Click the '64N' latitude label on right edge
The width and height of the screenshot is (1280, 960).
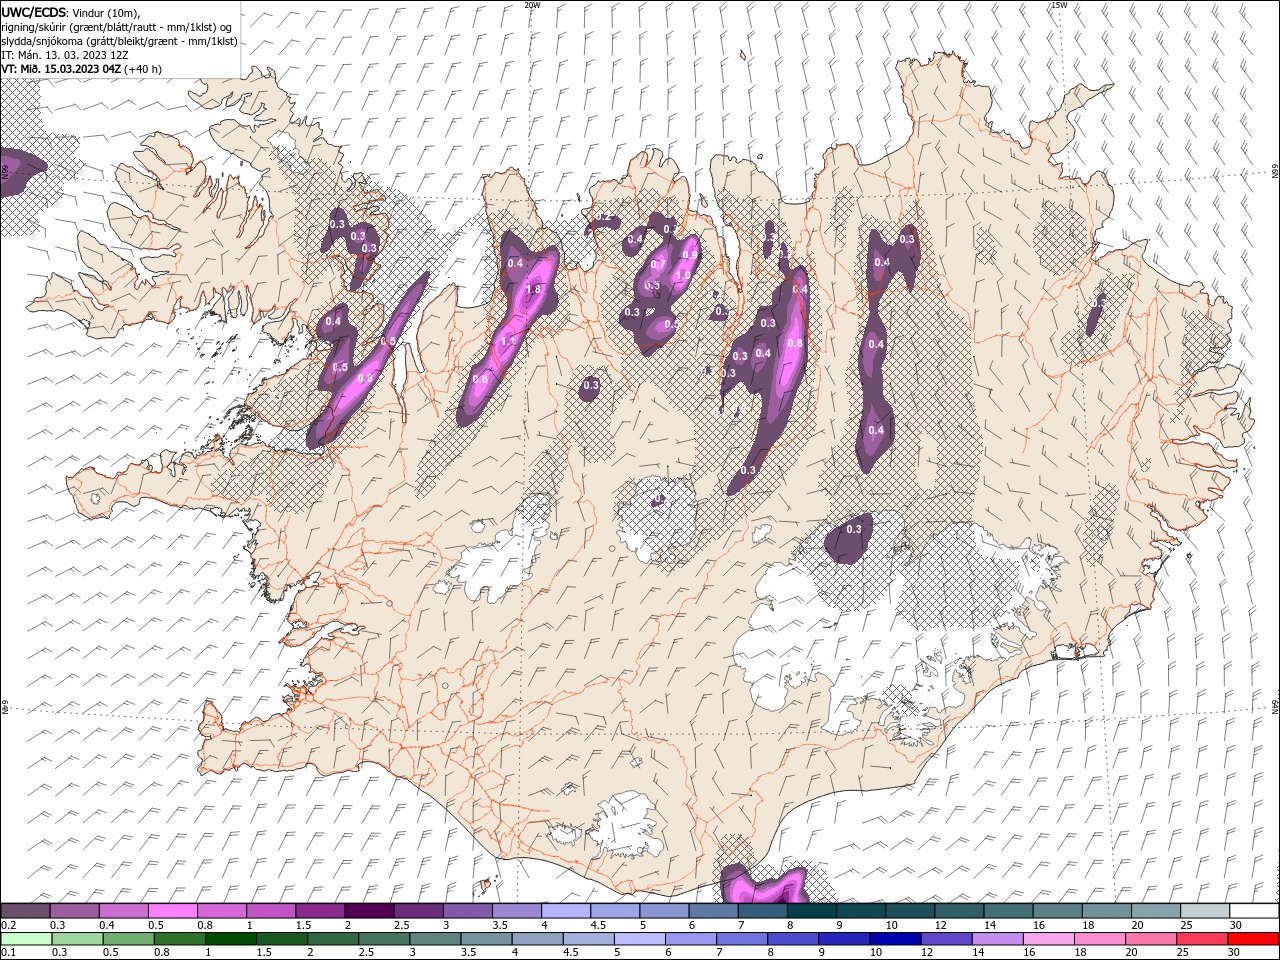coord(1274,705)
